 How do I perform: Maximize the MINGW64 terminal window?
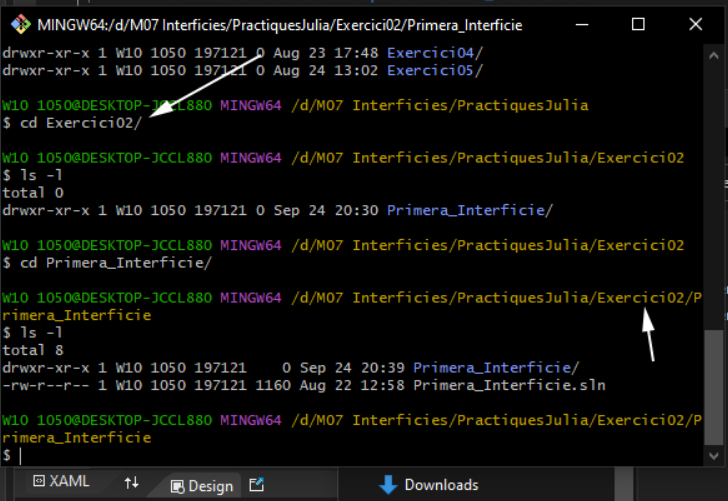[638, 24]
